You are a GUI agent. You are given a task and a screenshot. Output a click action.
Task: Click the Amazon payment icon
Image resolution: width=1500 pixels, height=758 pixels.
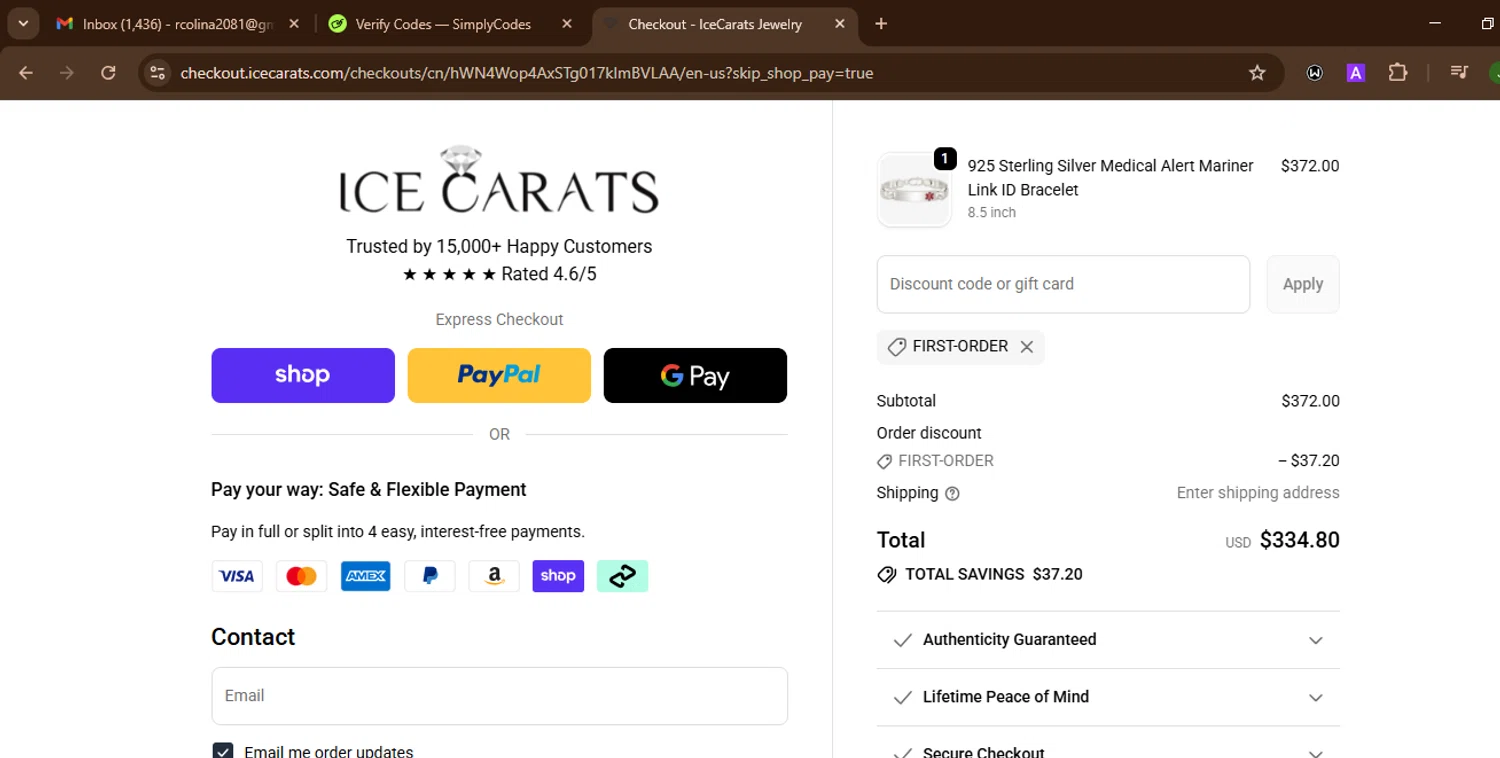(494, 576)
